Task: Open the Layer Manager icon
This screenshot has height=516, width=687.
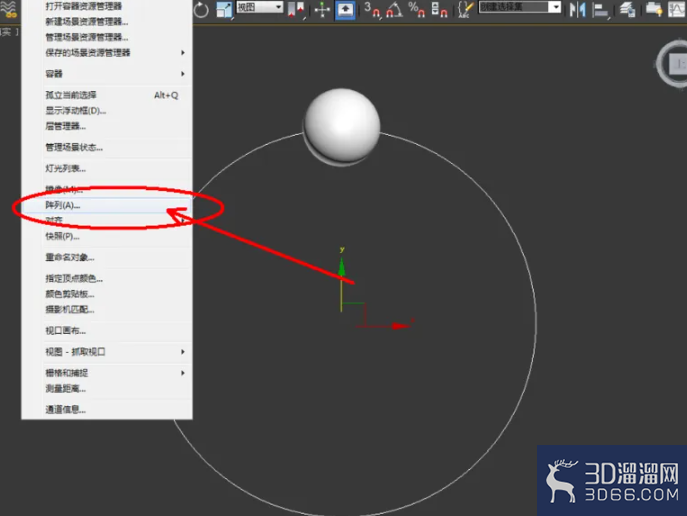Action: point(627,10)
